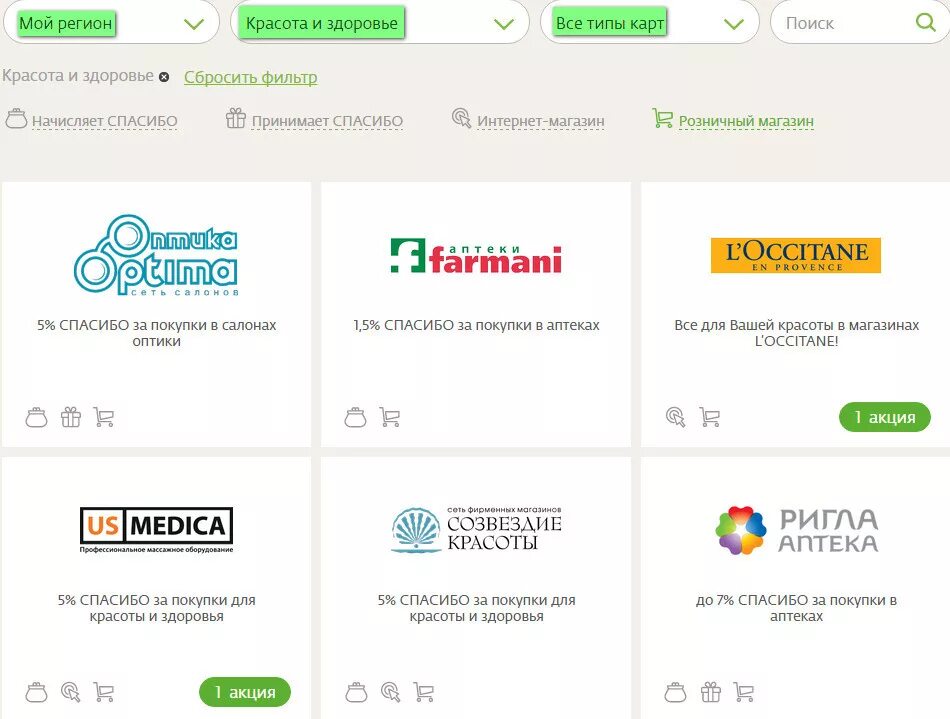Open the Мой регион dropdown
This screenshot has height=719, width=950.
(111, 23)
